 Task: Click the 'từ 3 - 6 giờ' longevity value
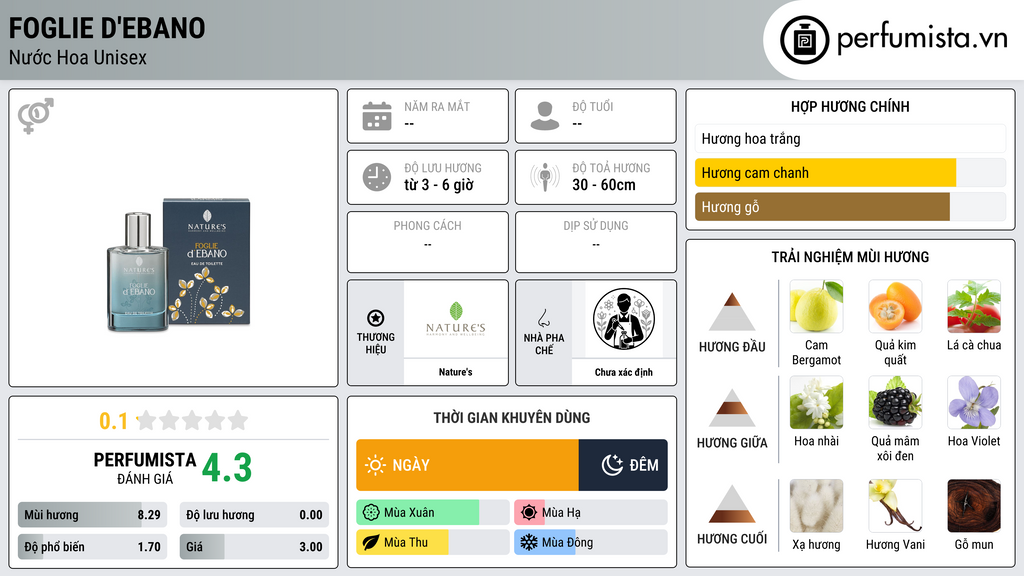click(x=439, y=185)
